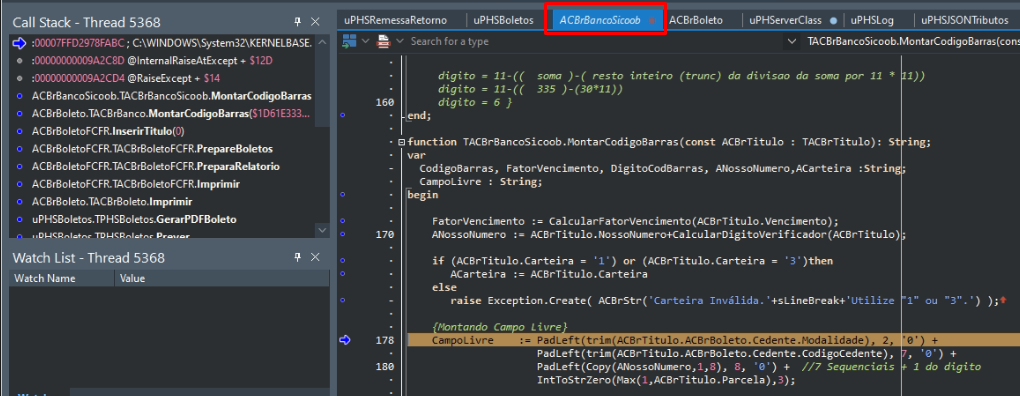Click modified dot on uPHSServerClass tab

834,21
